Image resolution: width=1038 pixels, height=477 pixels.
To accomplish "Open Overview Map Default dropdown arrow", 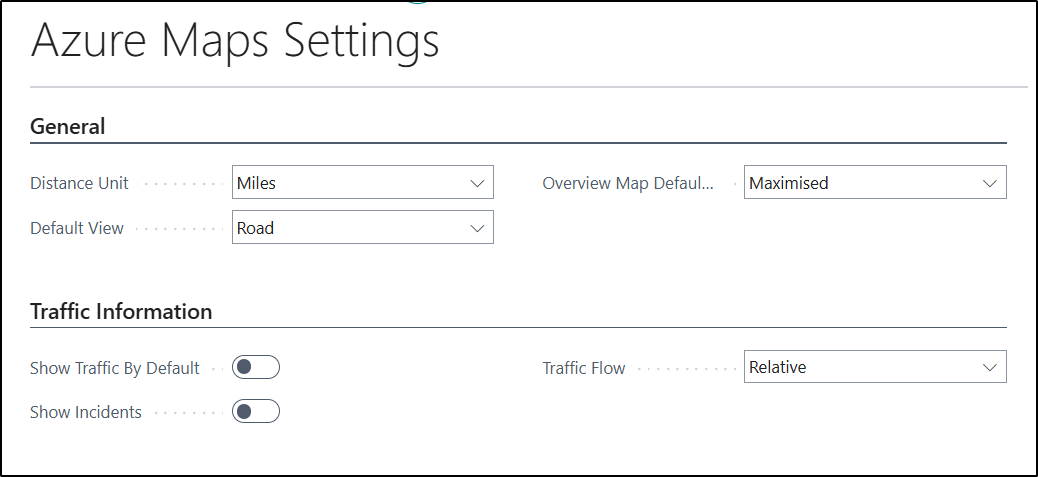I will coord(990,183).
